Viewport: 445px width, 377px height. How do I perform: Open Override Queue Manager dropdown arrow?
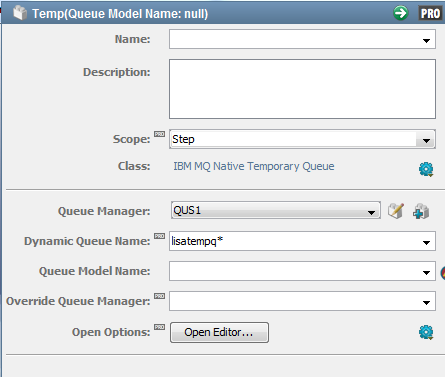click(426, 302)
